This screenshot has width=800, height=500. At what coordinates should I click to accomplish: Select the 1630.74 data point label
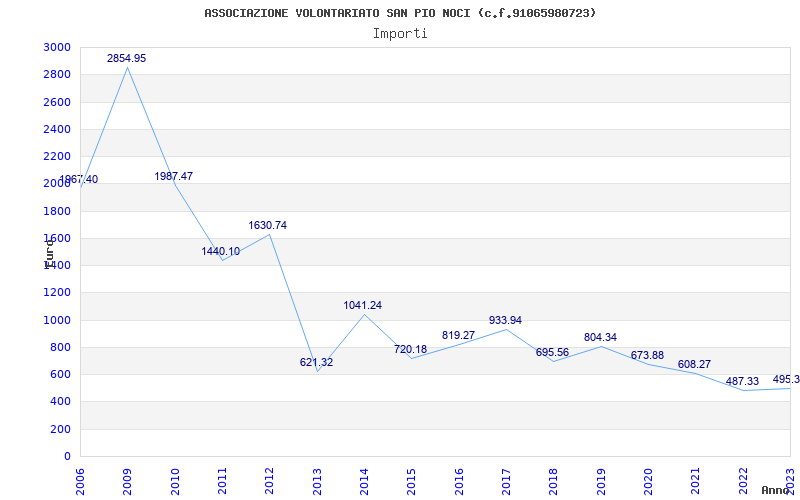tap(268, 226)
